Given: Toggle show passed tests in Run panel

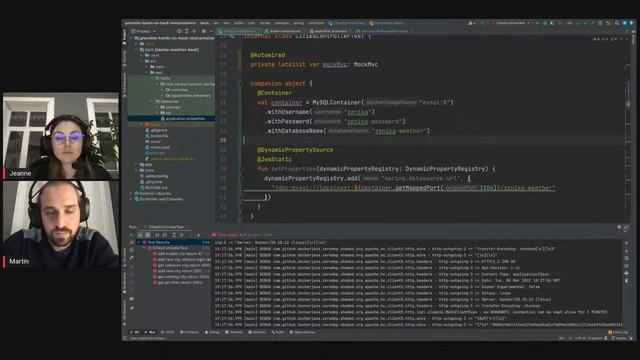Looking at the screenshot, I should click(x=140, y=235).
